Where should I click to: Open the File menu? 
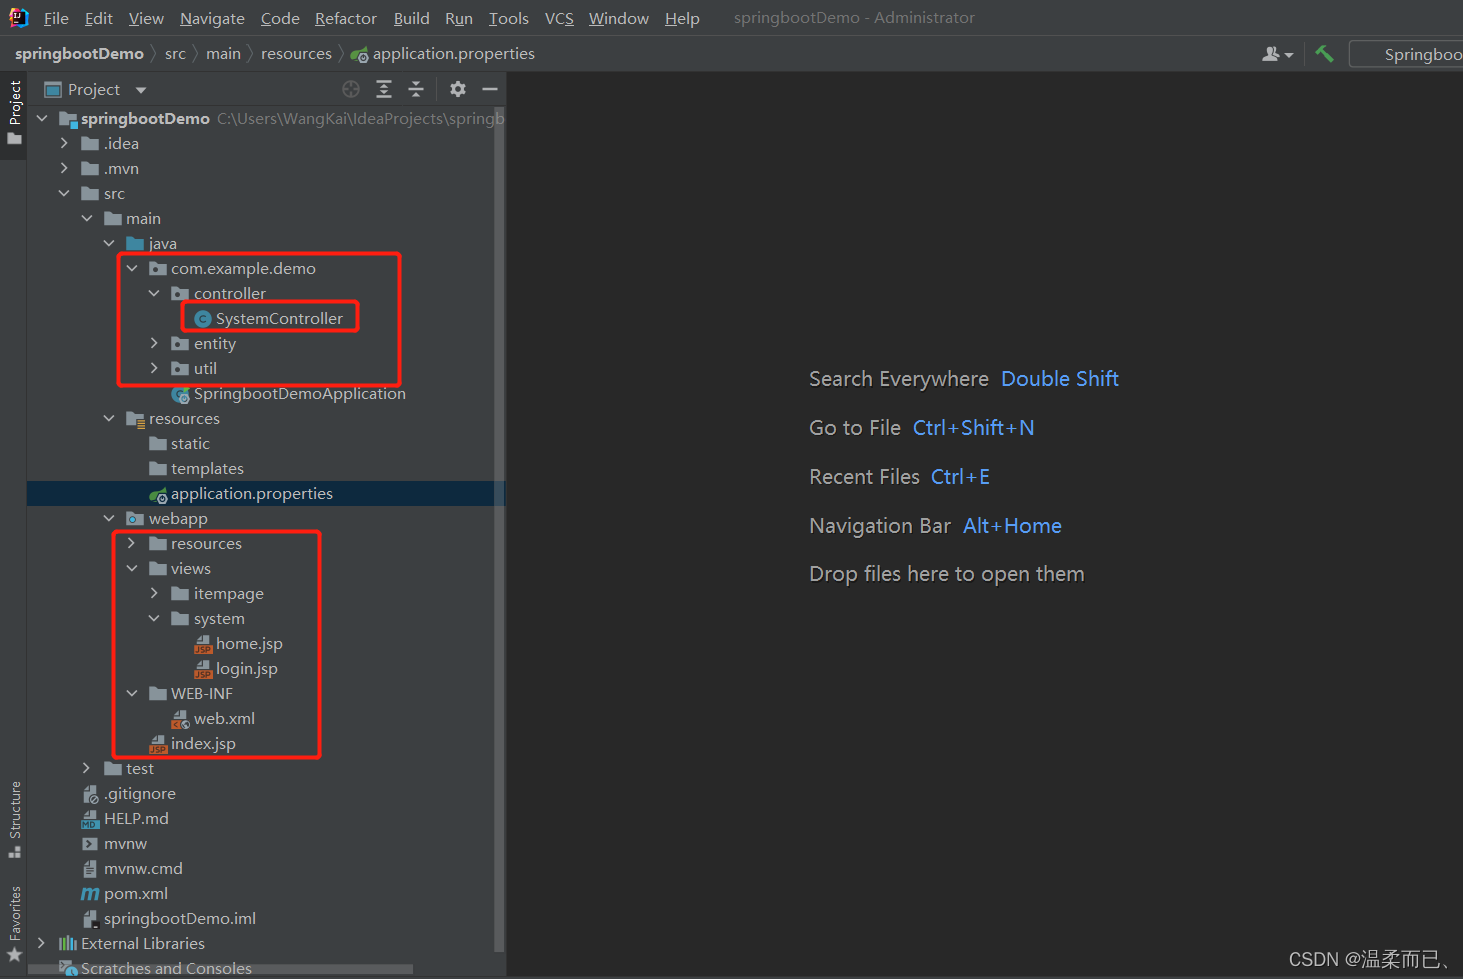click(x=56, y=18)
